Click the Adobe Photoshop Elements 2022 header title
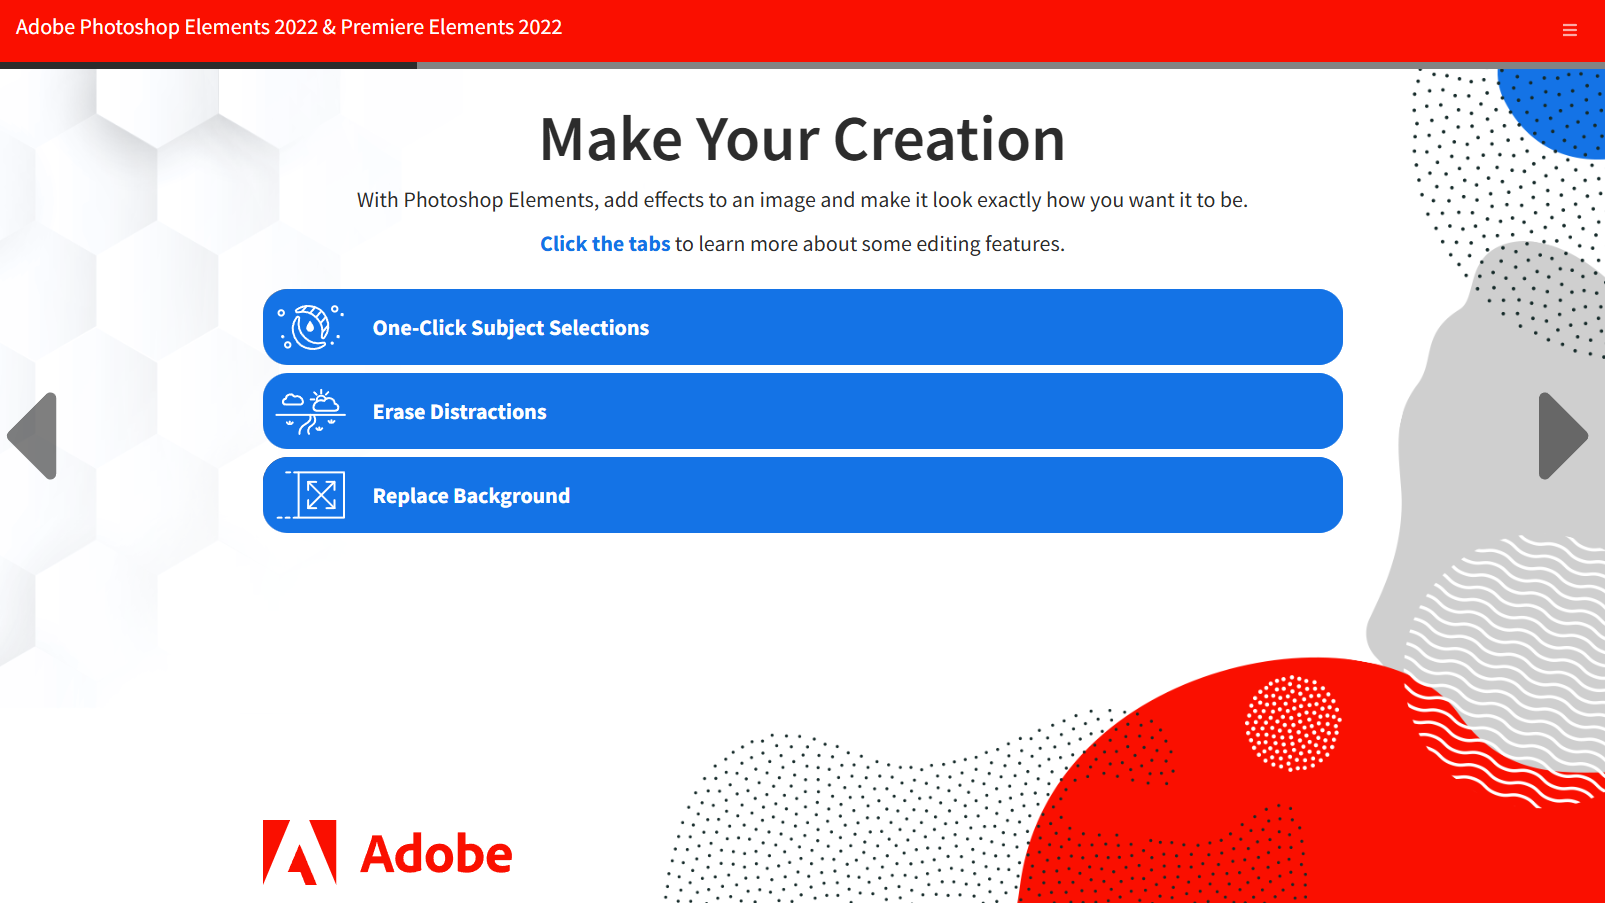This screenshot has width=1605, height=903. click(x=289, y=27)
